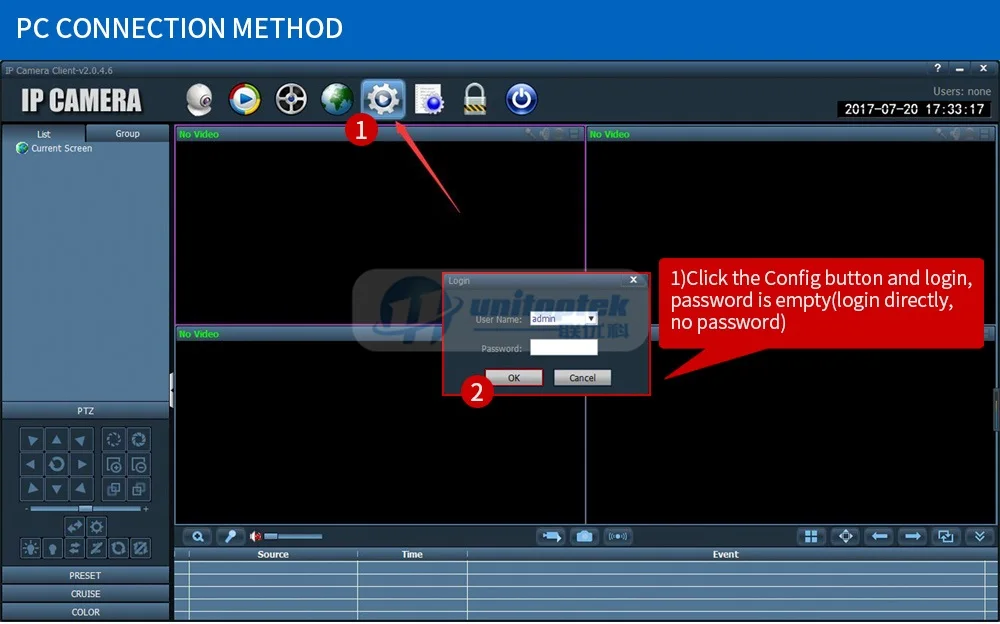Click the PTZ down-right diagonal arrow
This screenshot has width=1000, height=624.
(81, 489)
